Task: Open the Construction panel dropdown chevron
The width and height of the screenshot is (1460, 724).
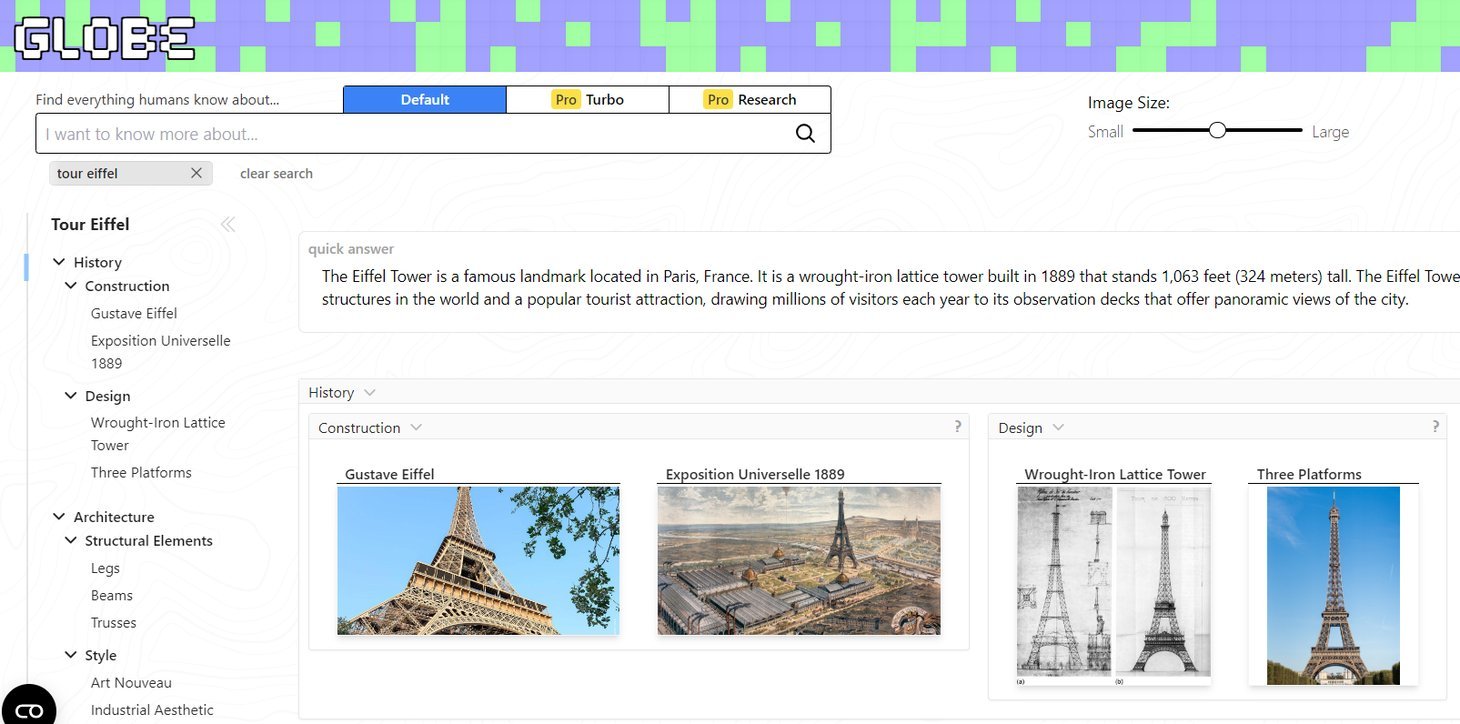Action: (416, 428)
